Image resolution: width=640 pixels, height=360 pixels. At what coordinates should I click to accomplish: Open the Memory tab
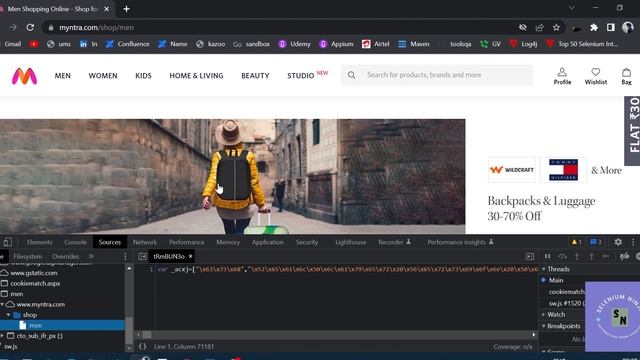(228, 242)
